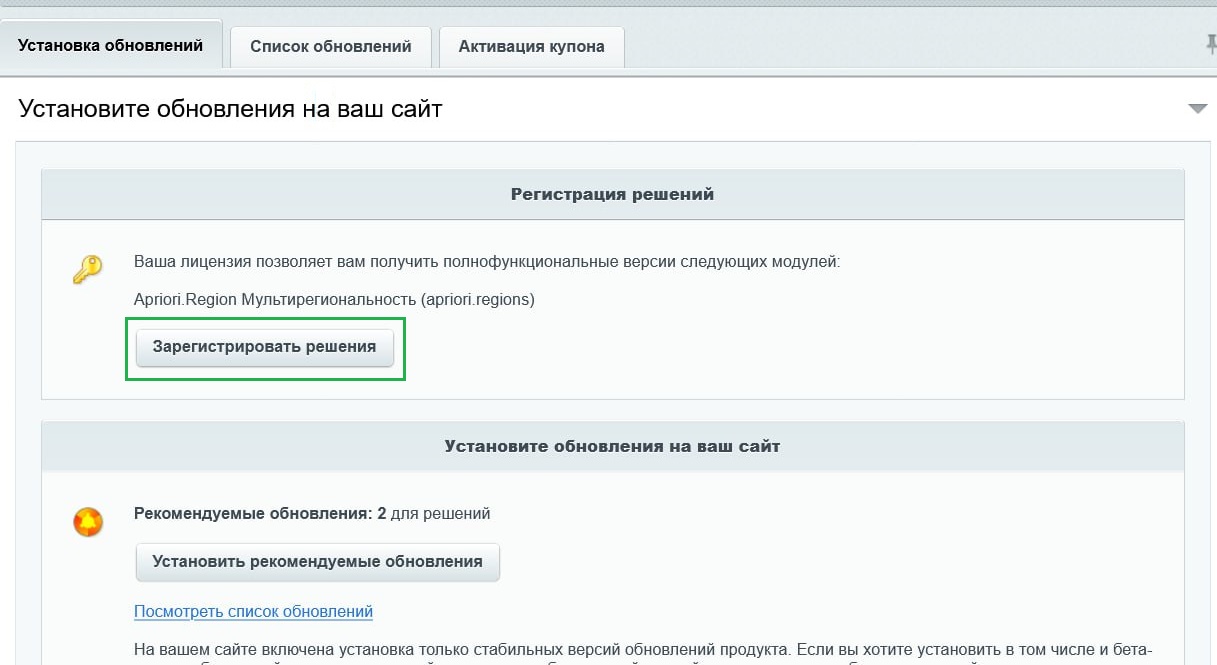
Task: Click the golden key license icon
Action: coord(88,270)
